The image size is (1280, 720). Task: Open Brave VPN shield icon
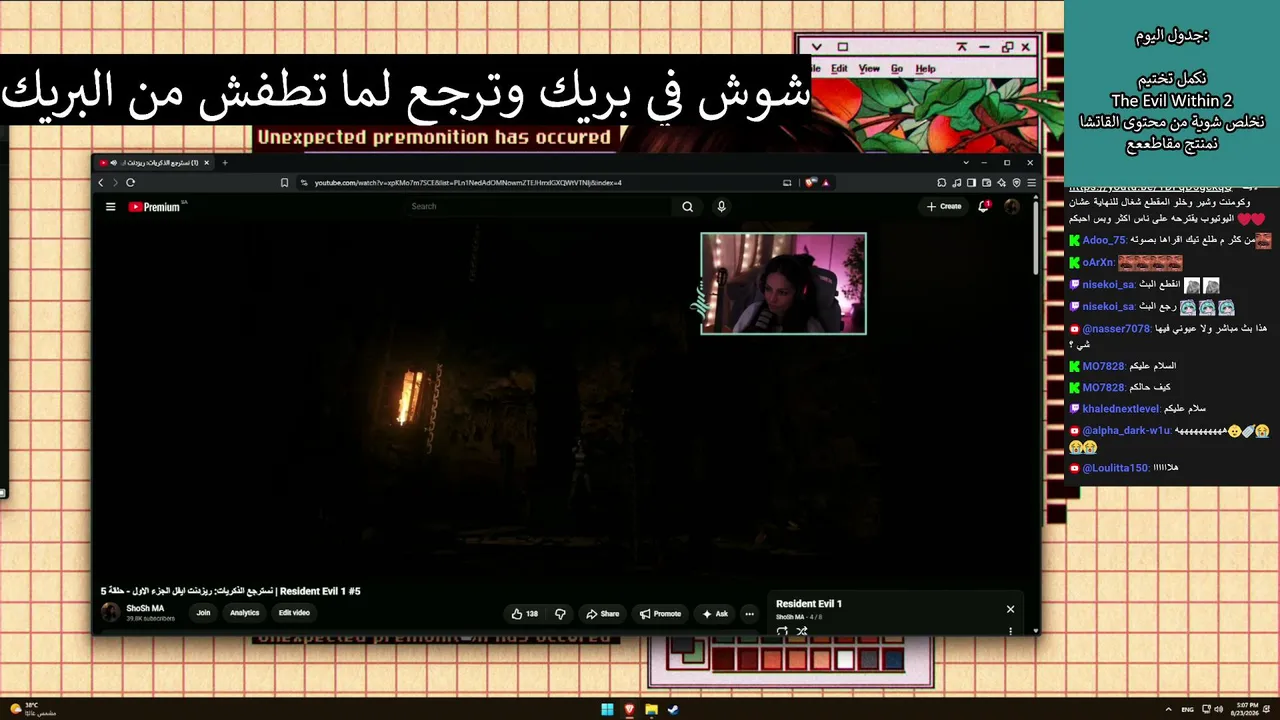click(x=1017, y=183)
